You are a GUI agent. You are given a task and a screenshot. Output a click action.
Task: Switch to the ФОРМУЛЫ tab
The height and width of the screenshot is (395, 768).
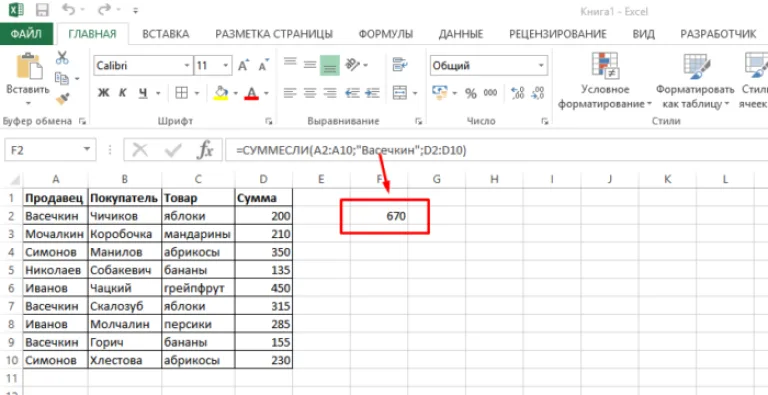coord(385,34)
